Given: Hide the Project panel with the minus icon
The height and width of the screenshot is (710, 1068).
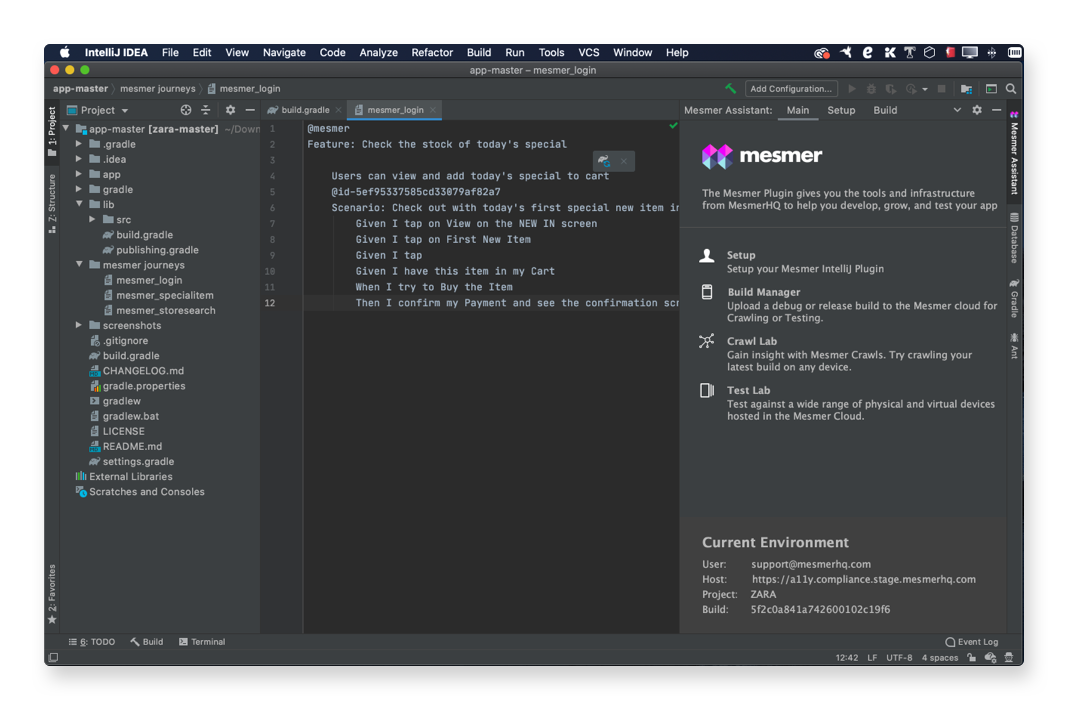Looking at the screenshot, I should (x=250, y=110).
